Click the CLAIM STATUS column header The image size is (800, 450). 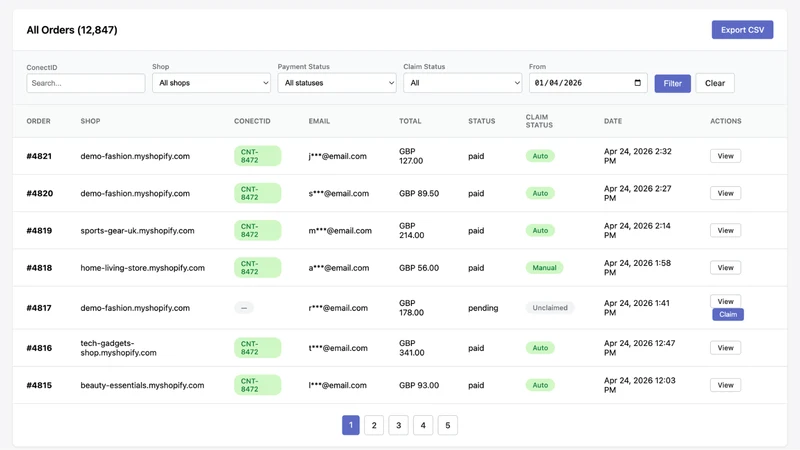pos(539,121)
